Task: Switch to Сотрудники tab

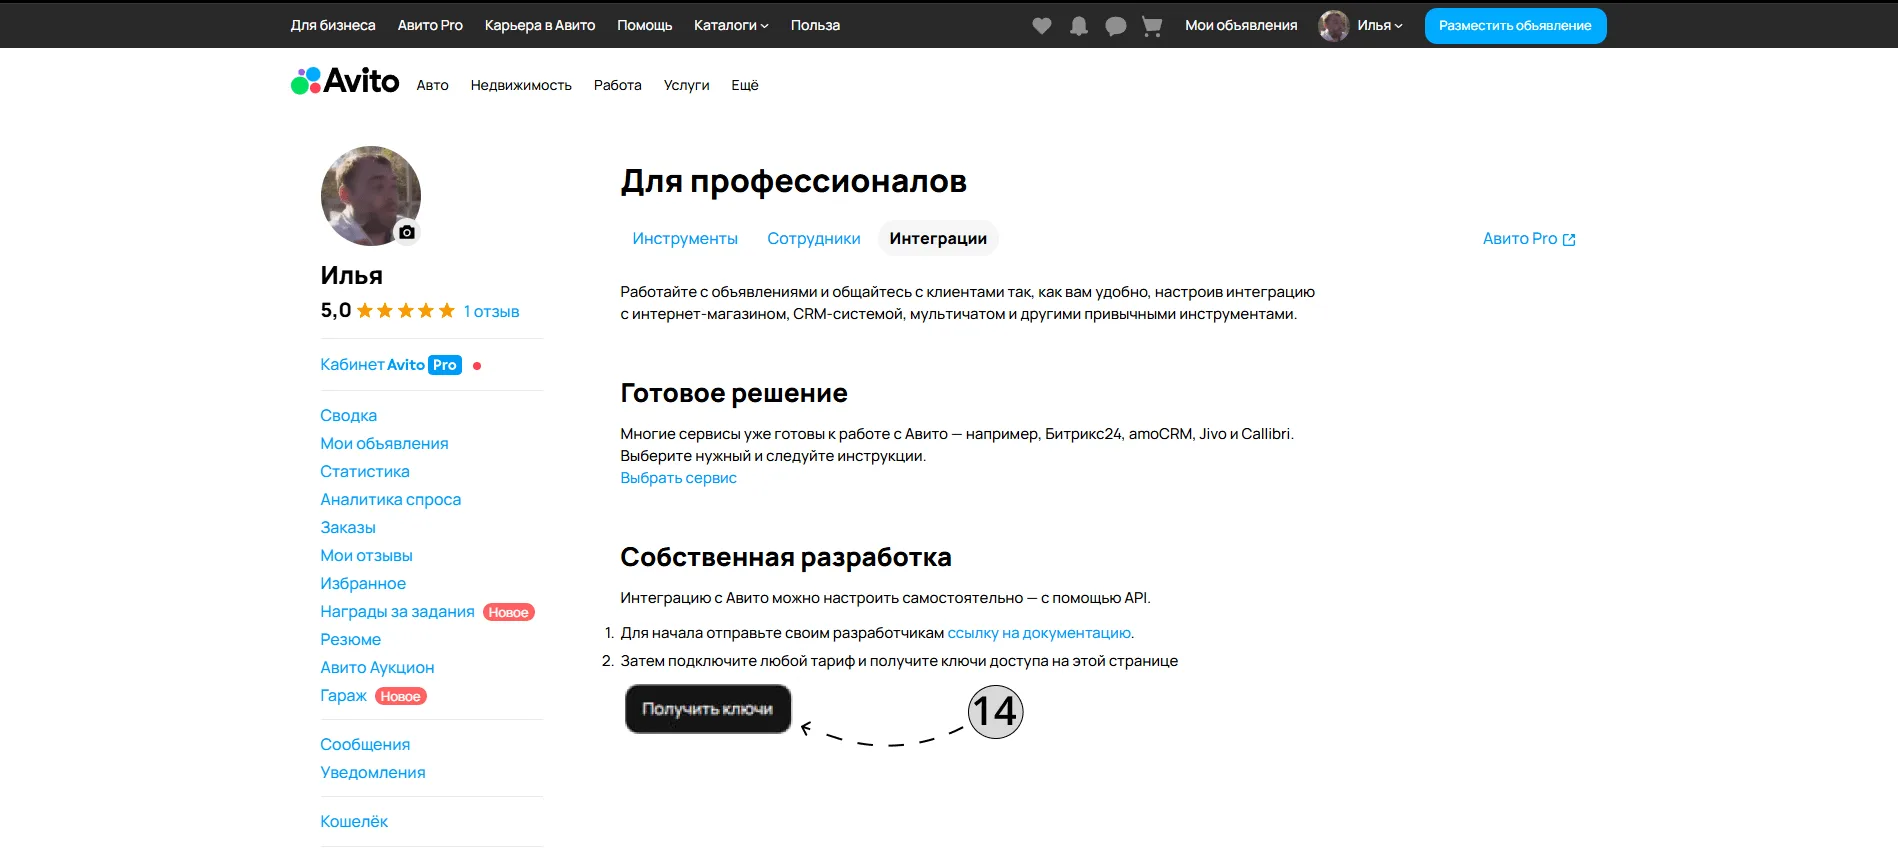Action: (x=814, y=238)
